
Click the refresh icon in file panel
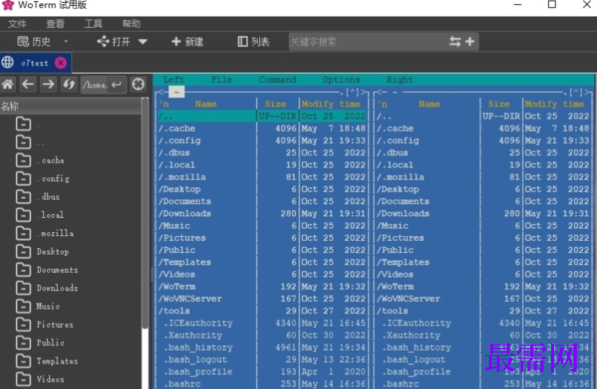69,84
